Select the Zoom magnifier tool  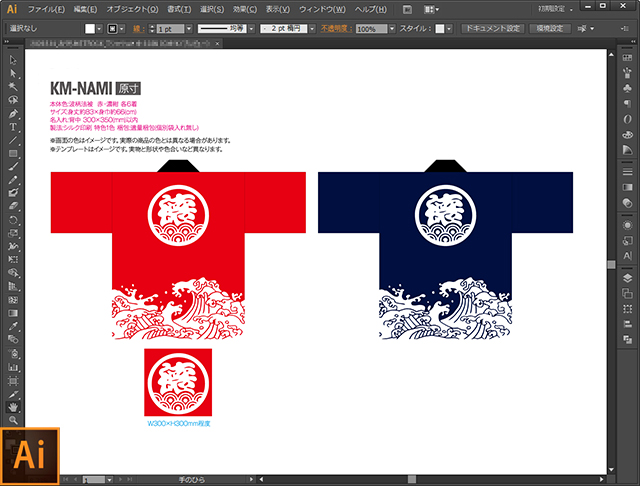(x=14, y=421)
